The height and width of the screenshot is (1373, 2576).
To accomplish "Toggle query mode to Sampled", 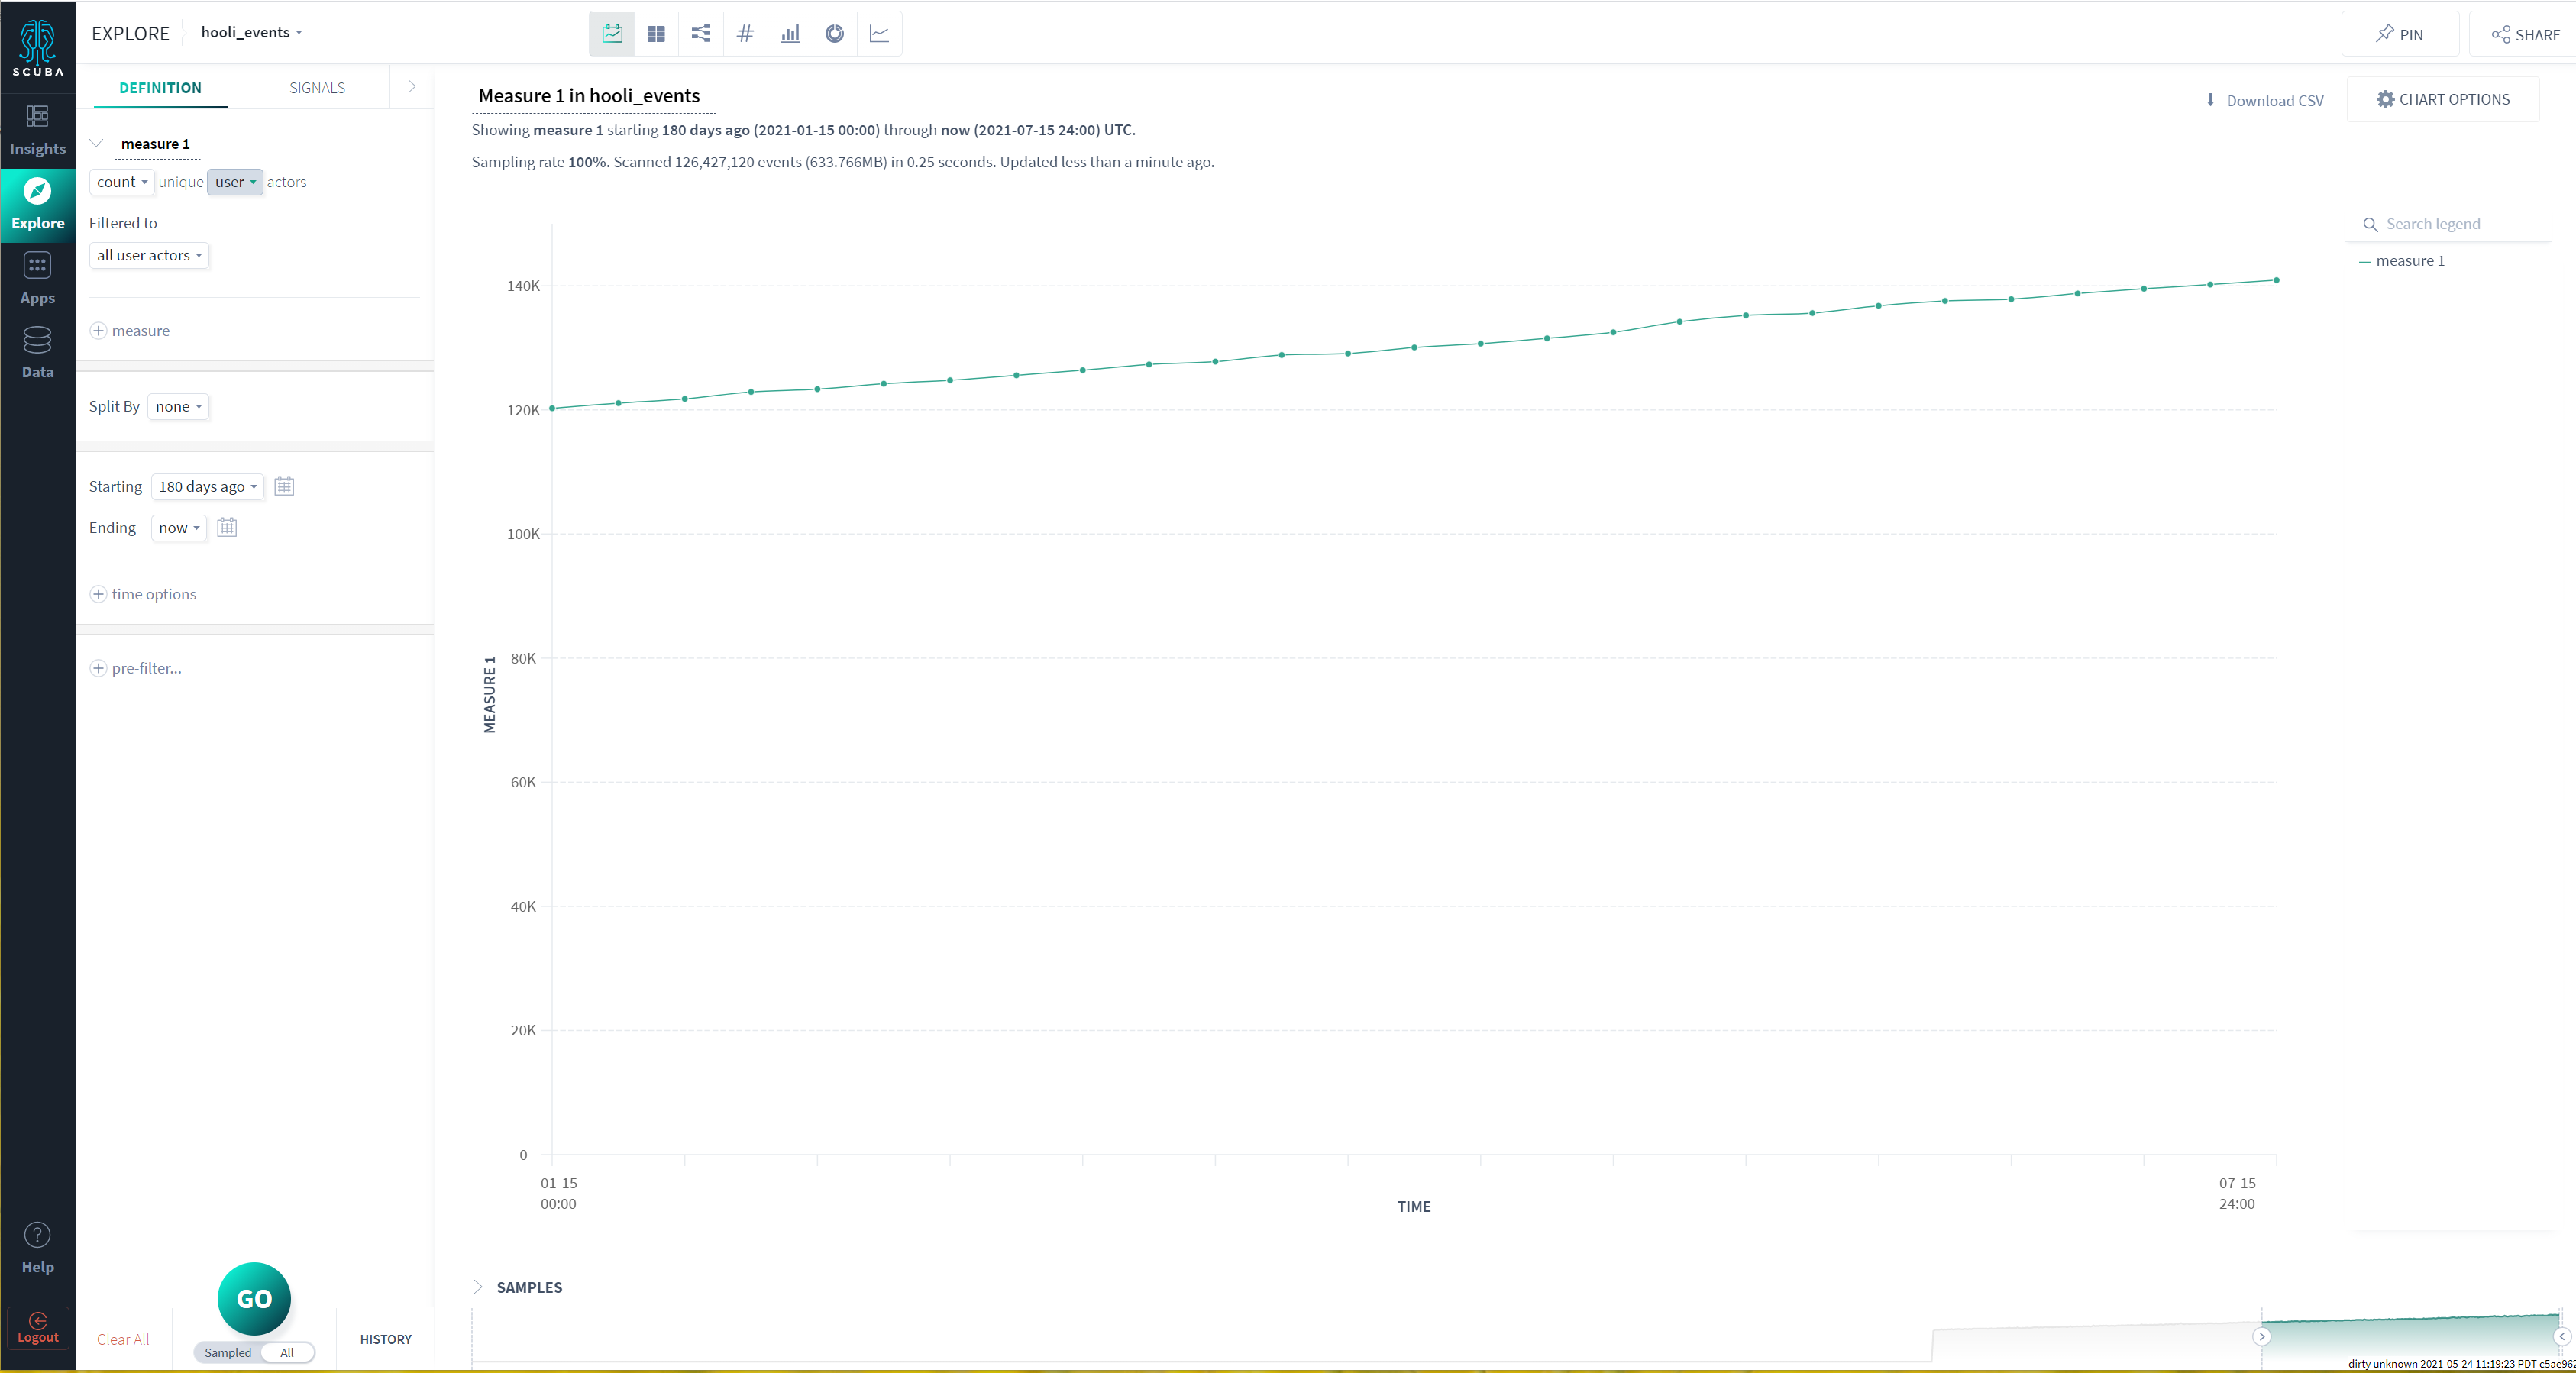I will coord(228,1352).
